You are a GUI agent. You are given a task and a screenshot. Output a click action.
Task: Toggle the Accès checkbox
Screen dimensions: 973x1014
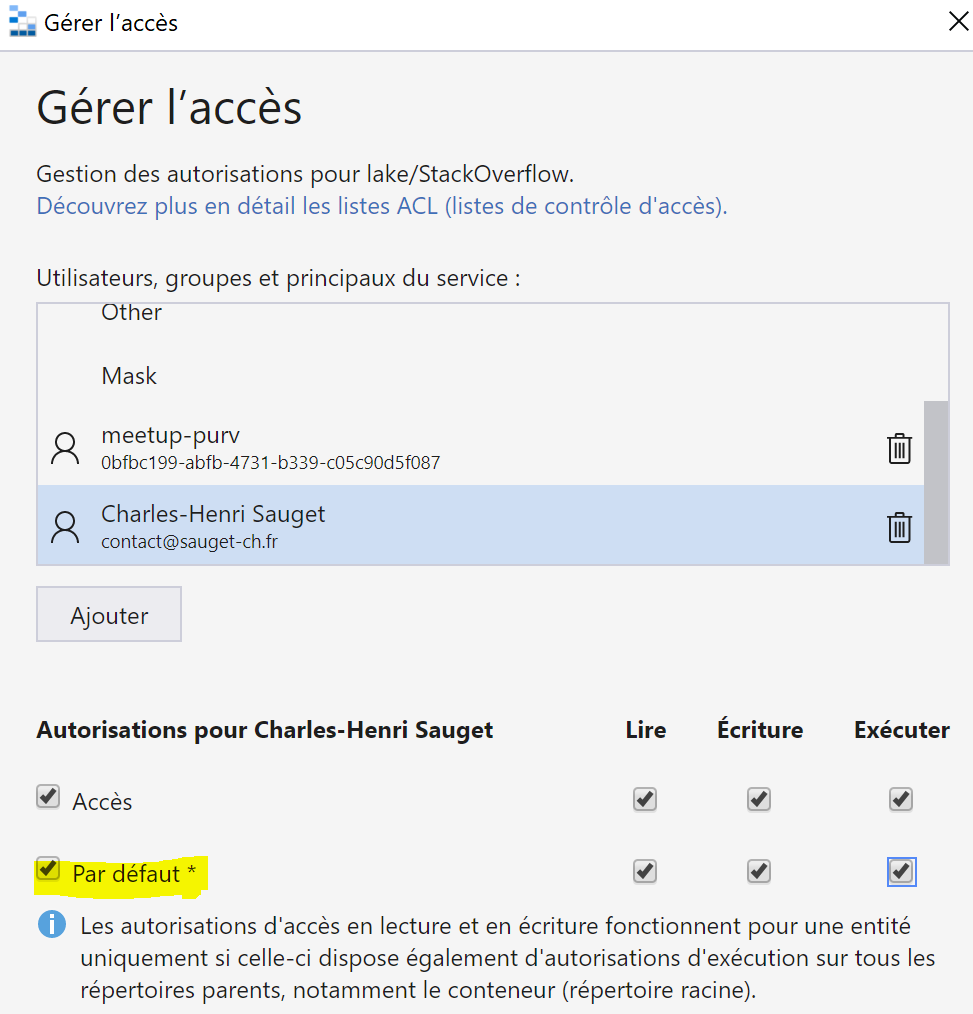48,797
